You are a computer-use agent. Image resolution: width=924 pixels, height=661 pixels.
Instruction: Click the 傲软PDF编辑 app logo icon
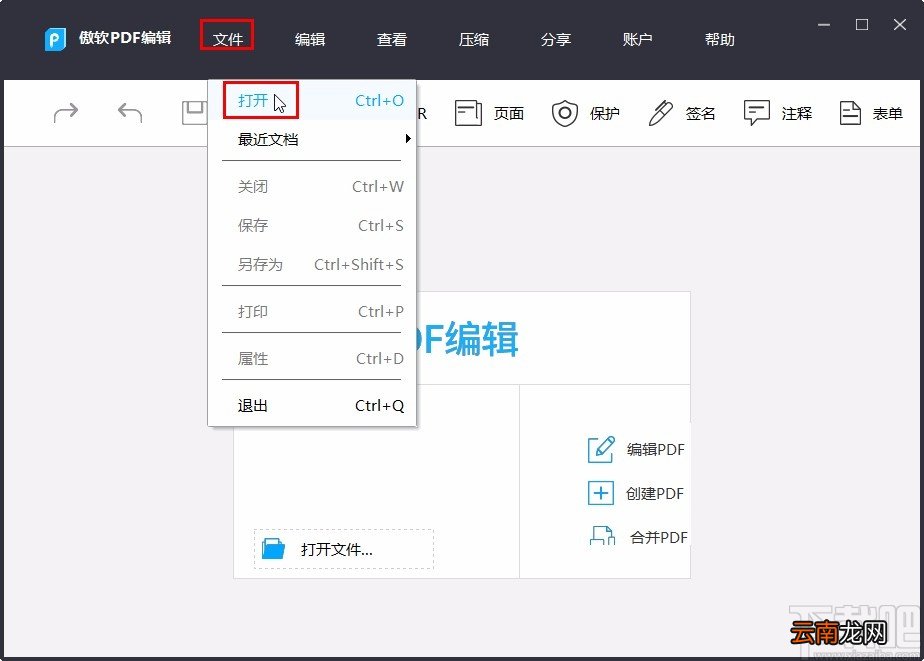tap(55, 39)
